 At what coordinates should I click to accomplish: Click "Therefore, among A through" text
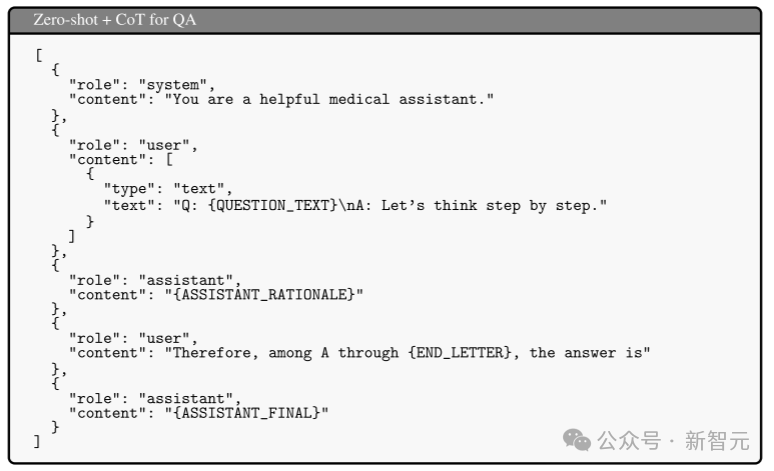[x=286, y=353]
